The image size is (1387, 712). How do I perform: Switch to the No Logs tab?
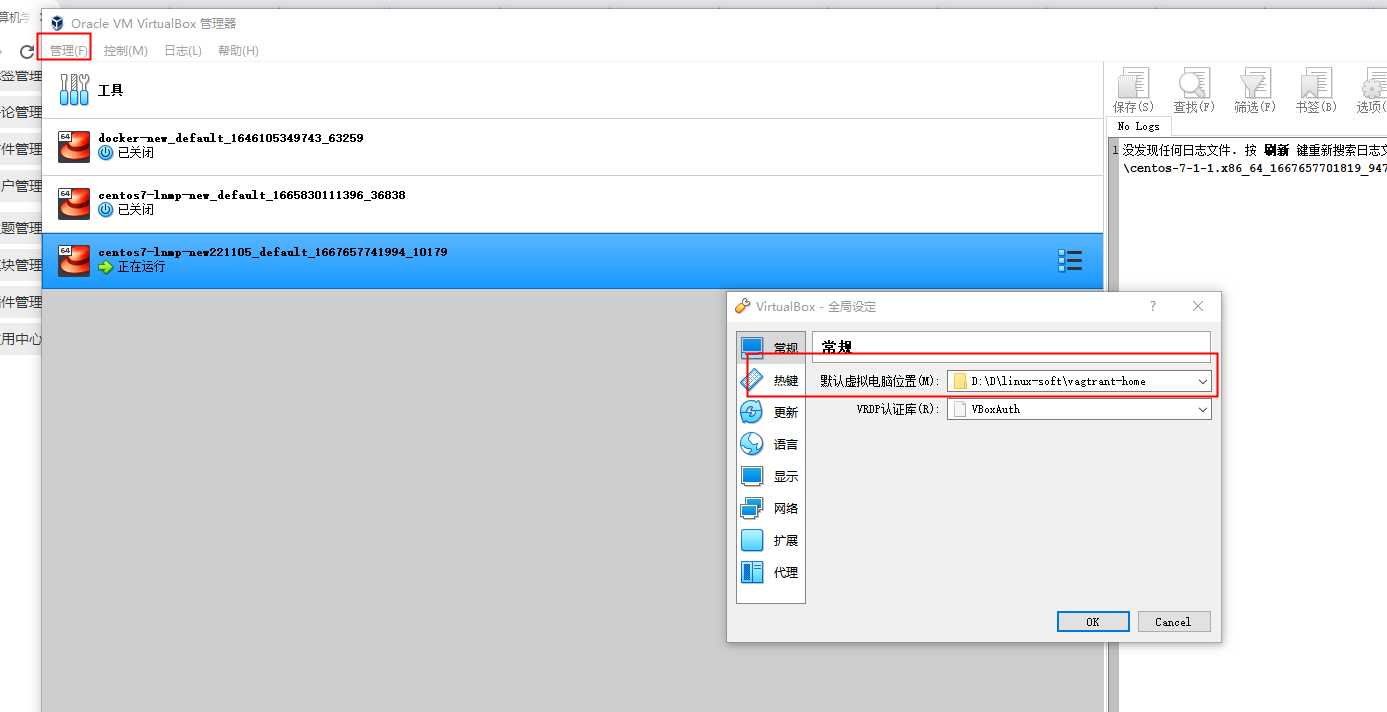[1139, 127]
